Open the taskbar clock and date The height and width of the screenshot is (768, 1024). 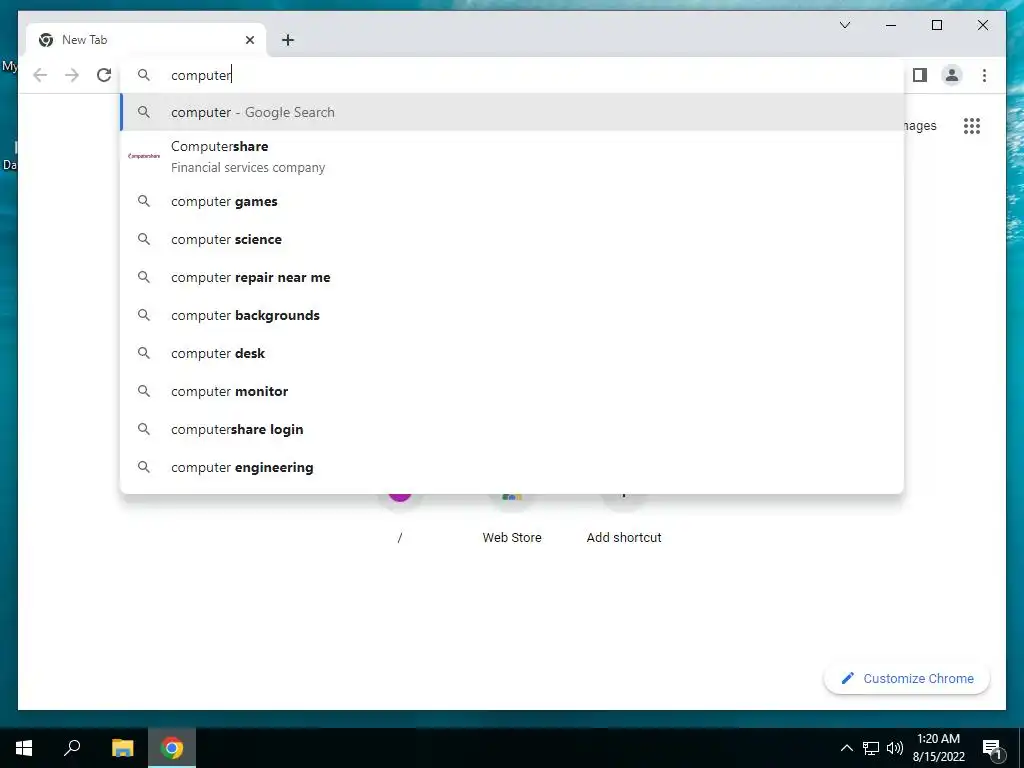(x=938, y=748)
